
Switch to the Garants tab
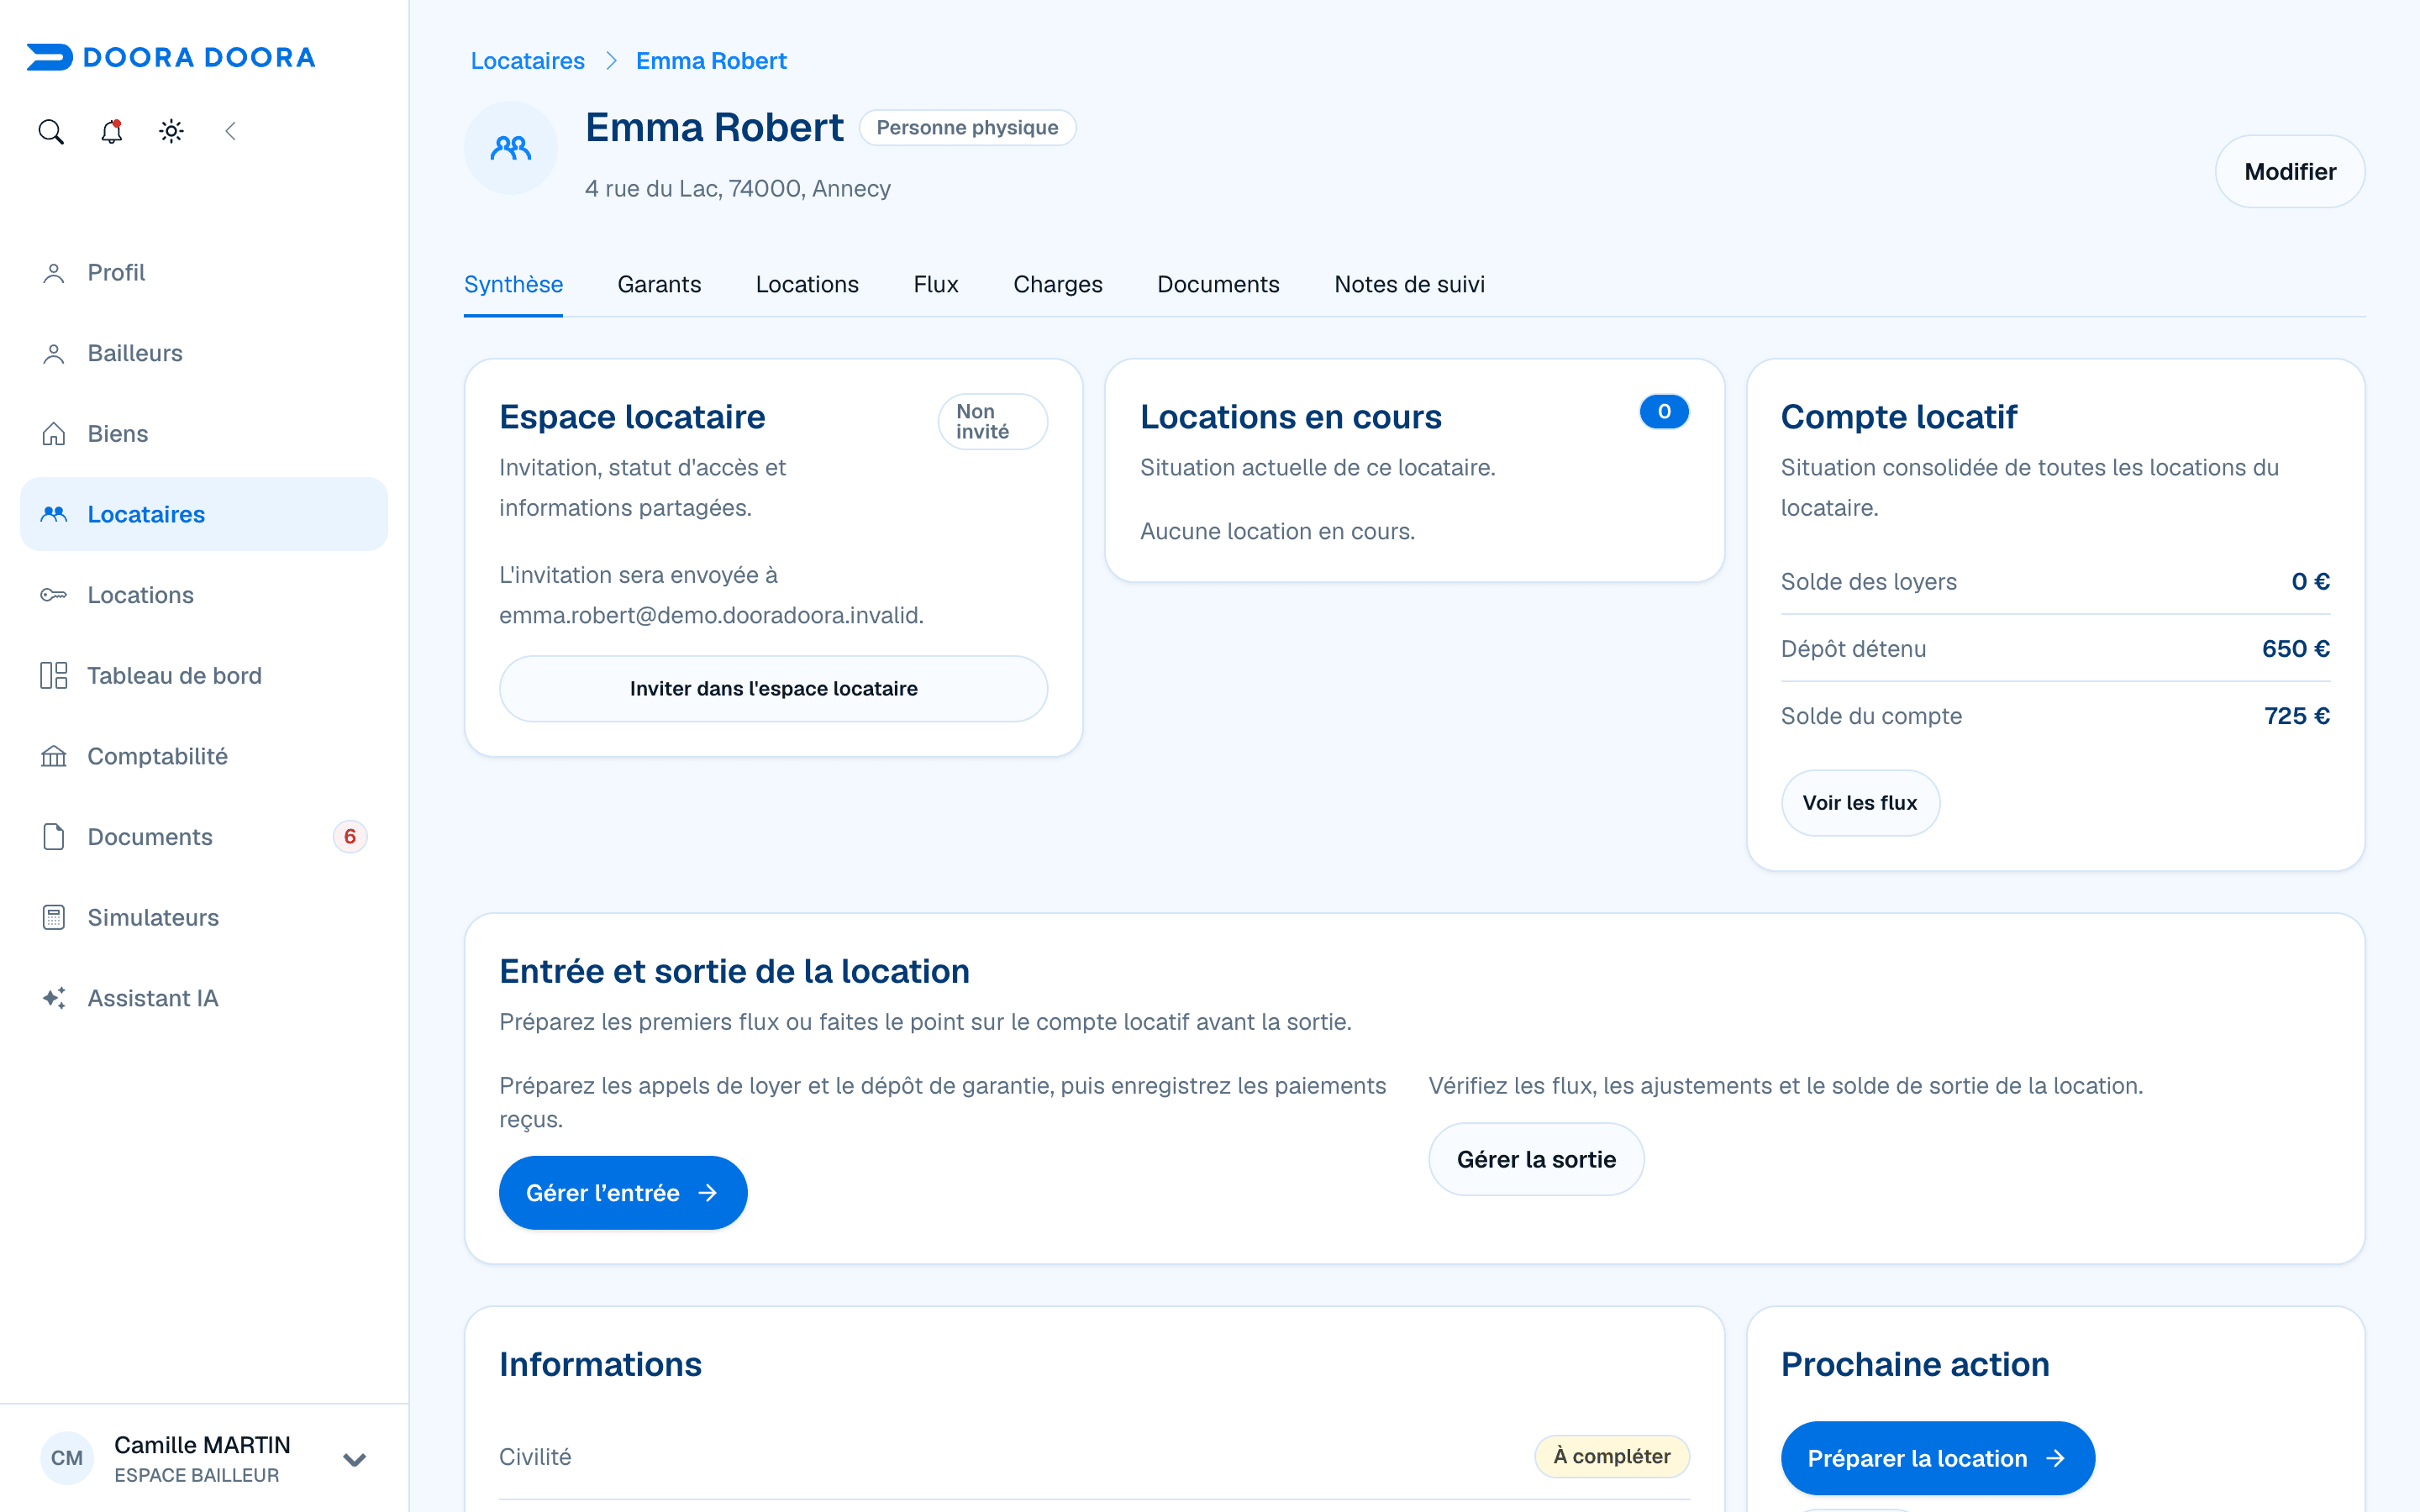coord(659,284)
